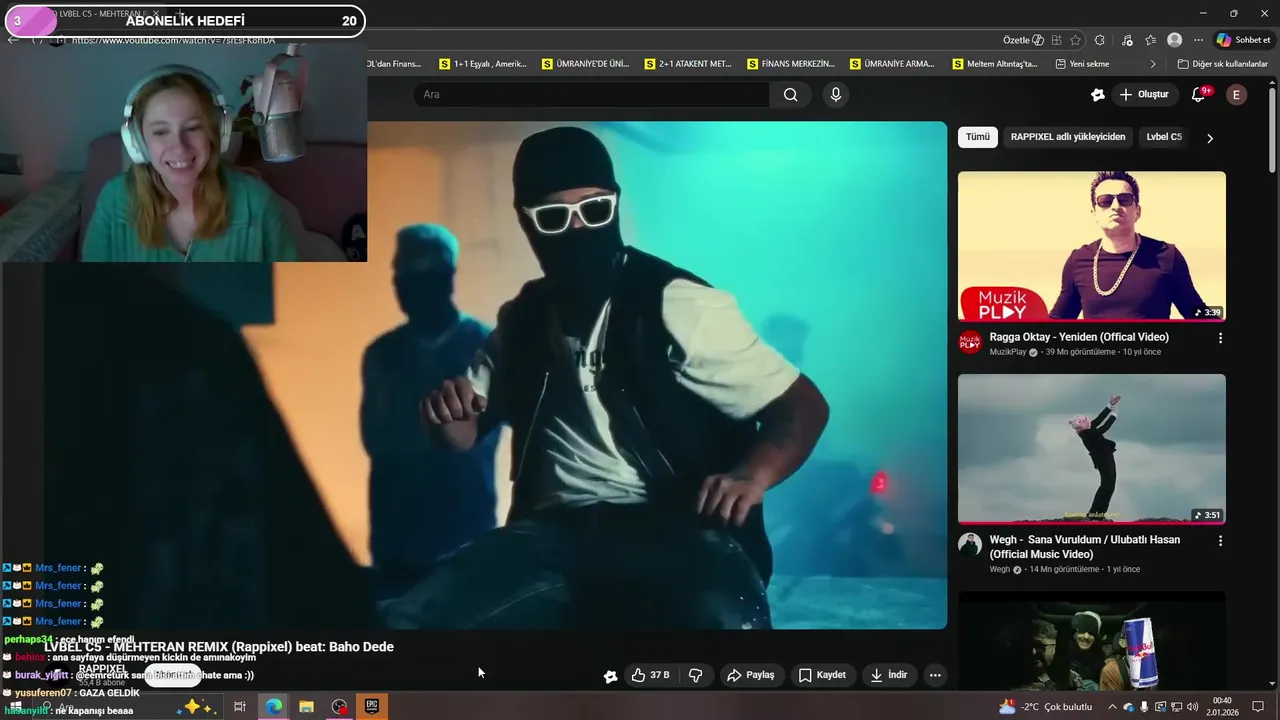Open 1+1 Eşyalı Amerik bookmark
The width and height of the screenshot is (1280, 720).
(x=482, y=64)
